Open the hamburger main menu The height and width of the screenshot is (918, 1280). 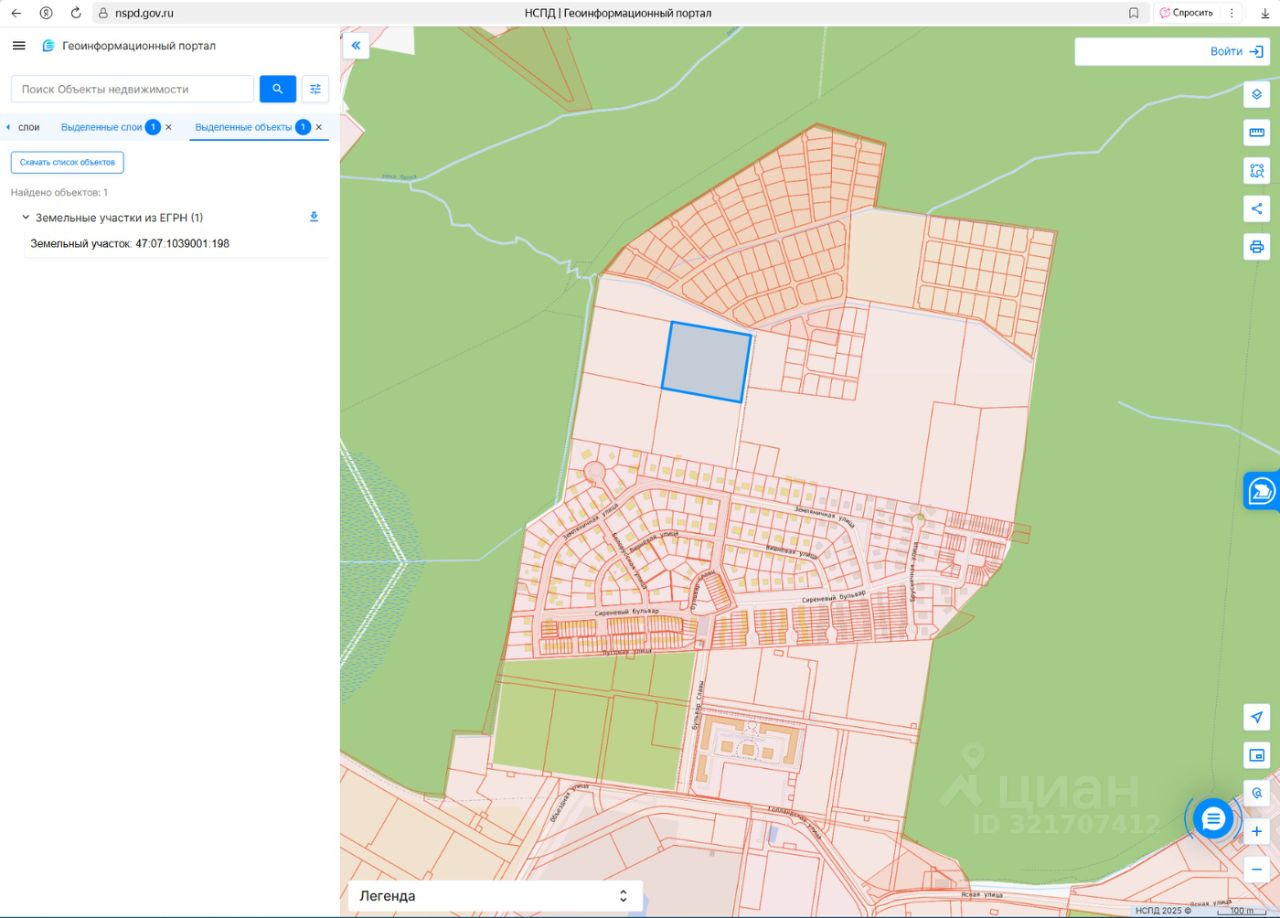point(19,46)
